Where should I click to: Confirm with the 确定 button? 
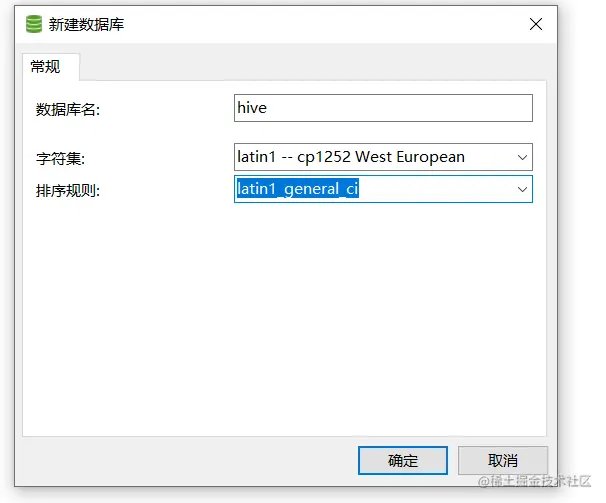(x=403, y=460)
